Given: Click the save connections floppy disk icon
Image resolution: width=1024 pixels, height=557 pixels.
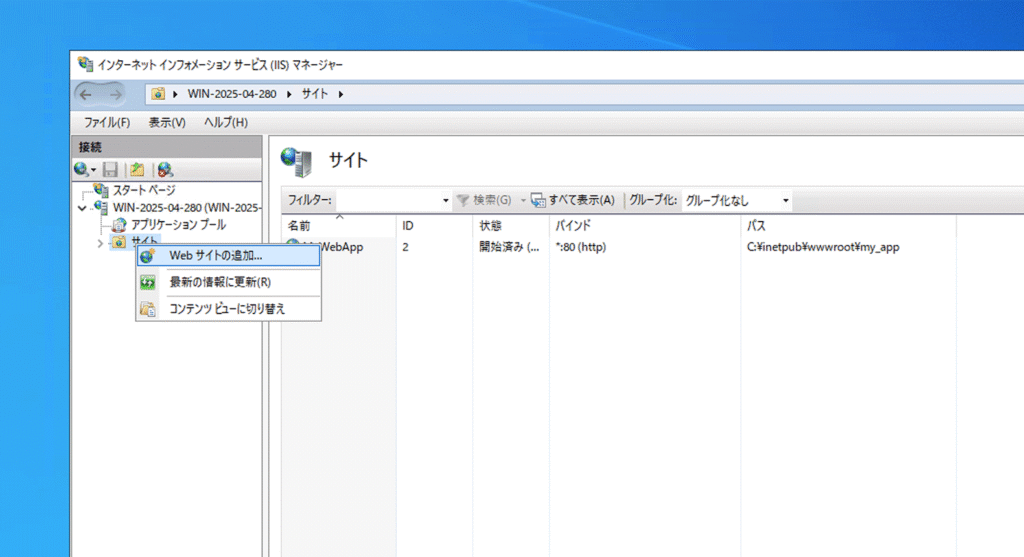Looking at the screenshot, I should (110, 170).
